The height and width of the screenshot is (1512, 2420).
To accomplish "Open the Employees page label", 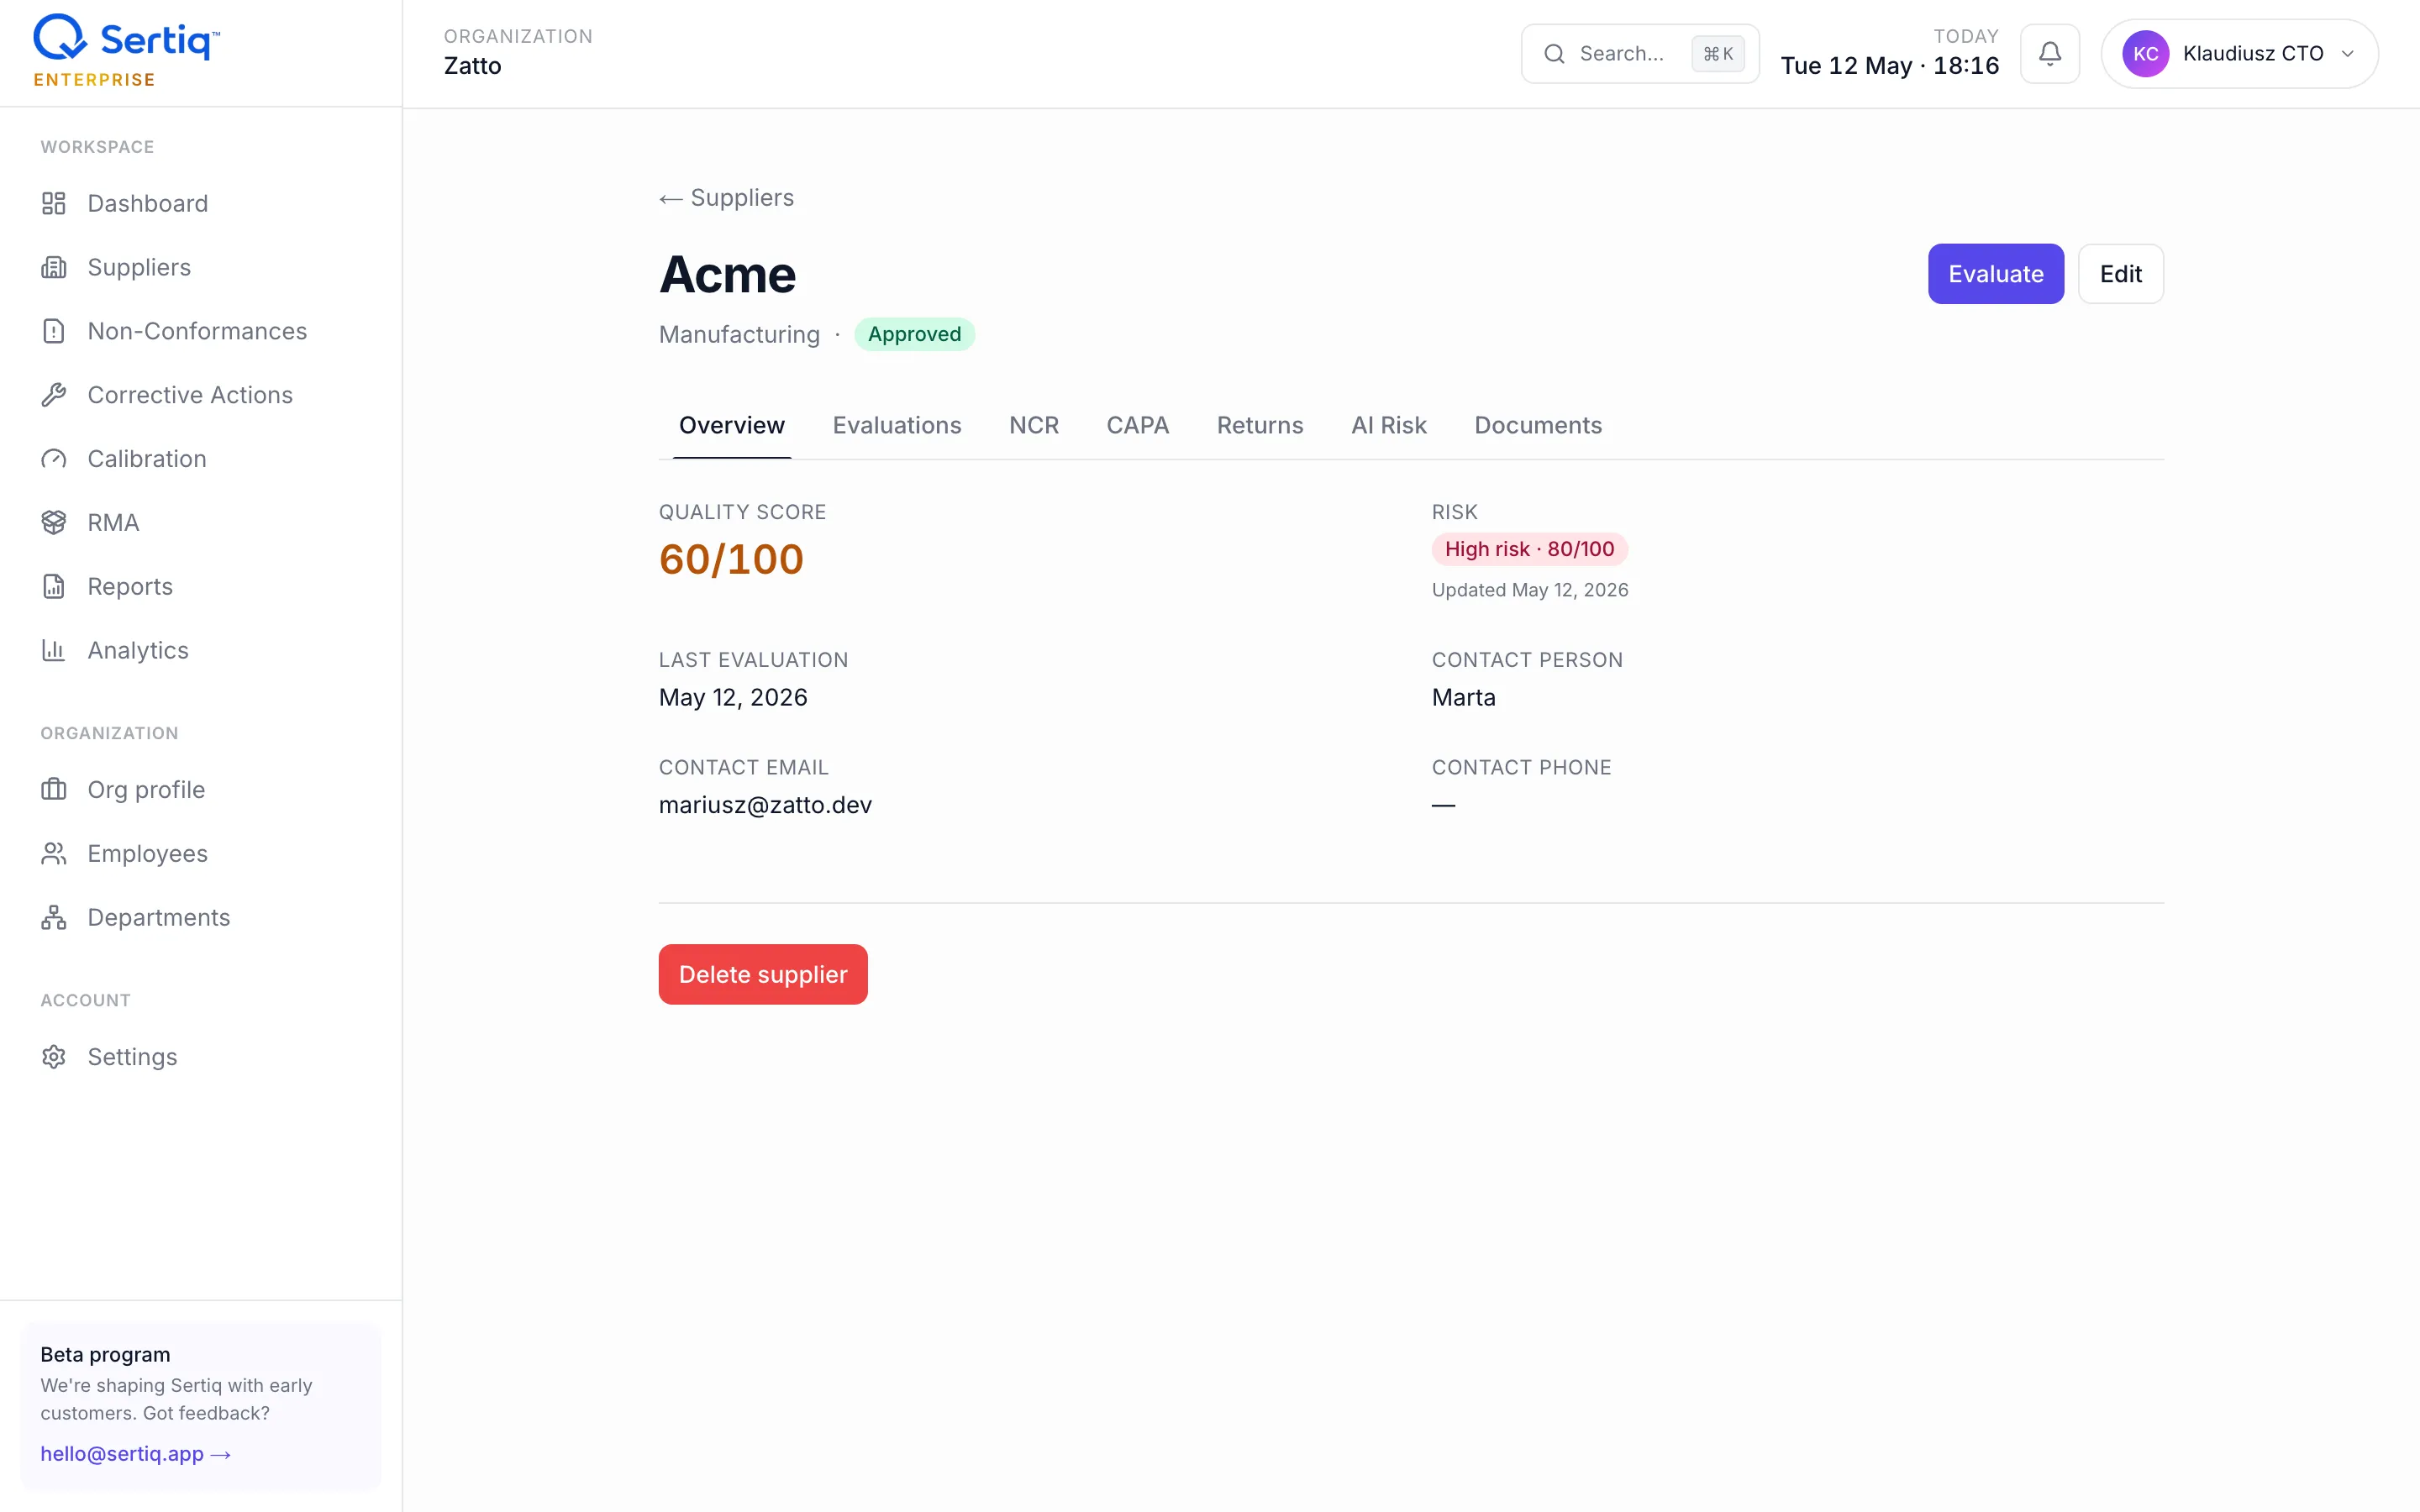I will click(x=147, y=854).
